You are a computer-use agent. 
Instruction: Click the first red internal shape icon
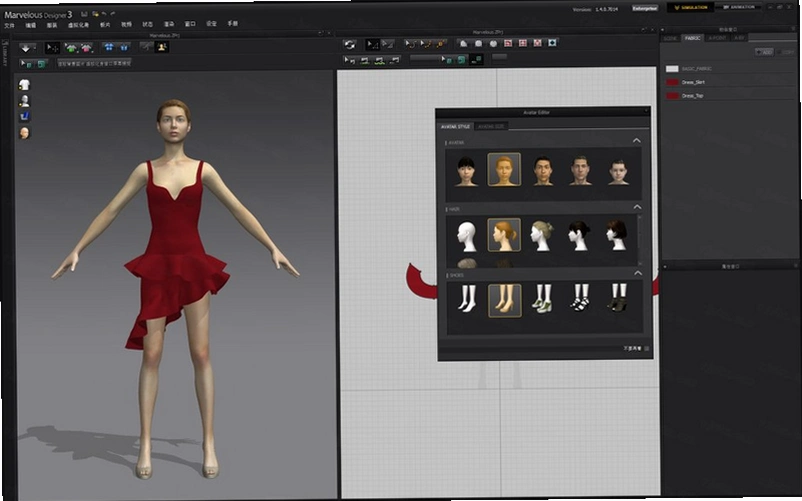508,43
